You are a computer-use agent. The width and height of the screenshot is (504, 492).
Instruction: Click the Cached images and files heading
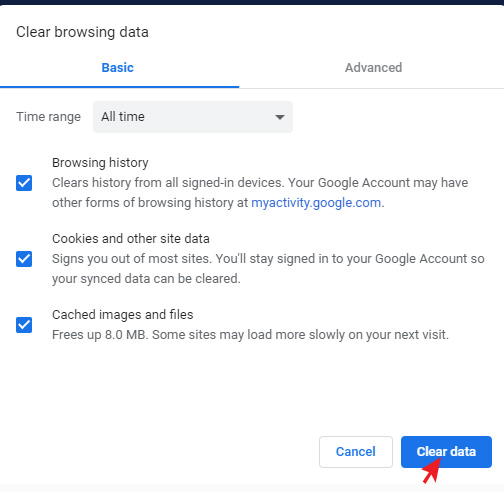pyautogui.click(x=123, y=315)
